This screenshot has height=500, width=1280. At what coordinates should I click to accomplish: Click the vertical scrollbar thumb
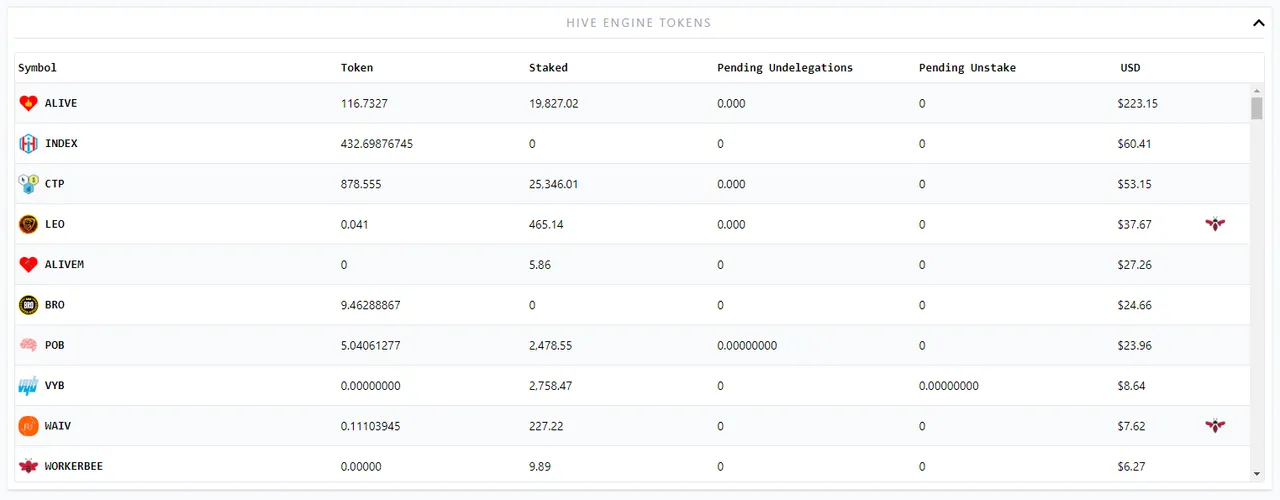pyautogui.click(x=1257, y=108)
